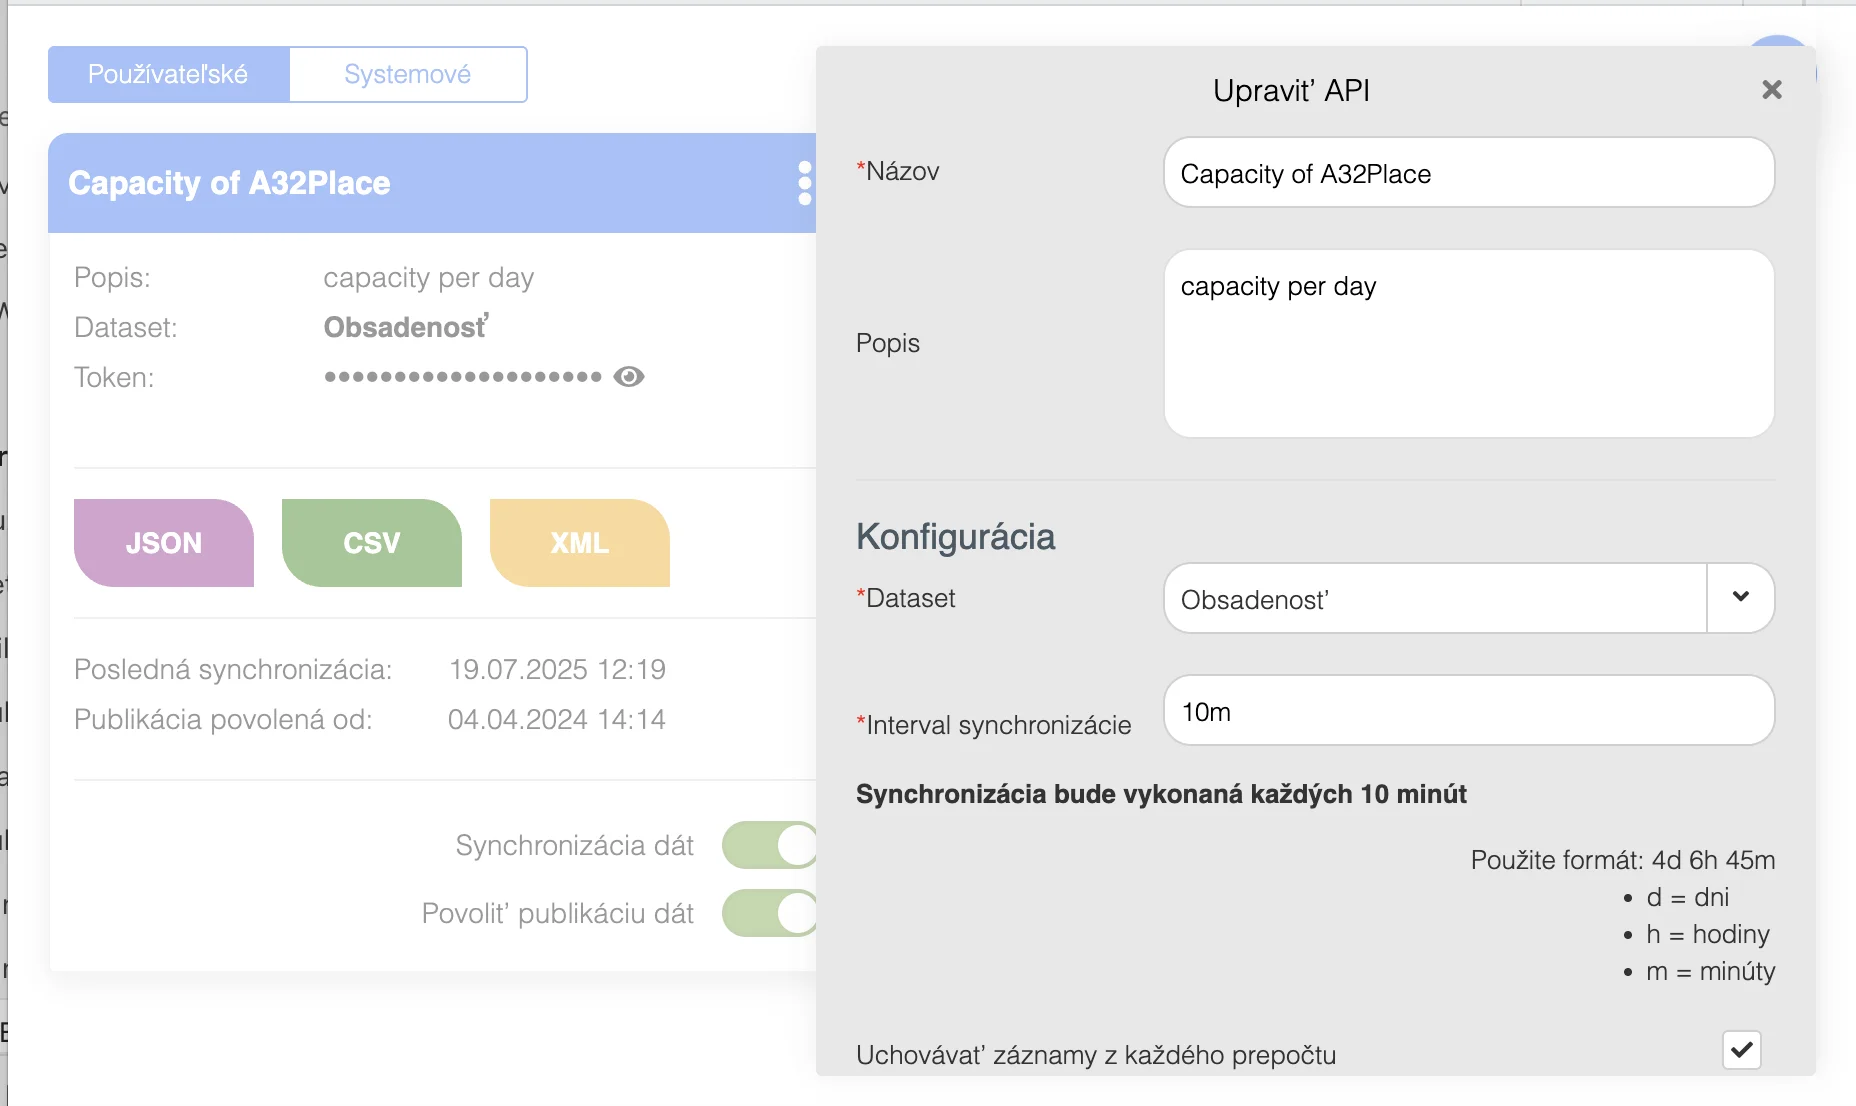Toggle the Synchronizácia dát switch

(x=770, y=846)
